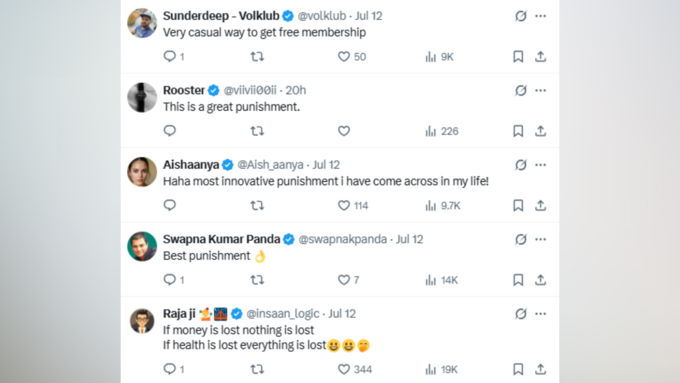Open more options menu on Aishaanya's tweet

coord(540,165)
